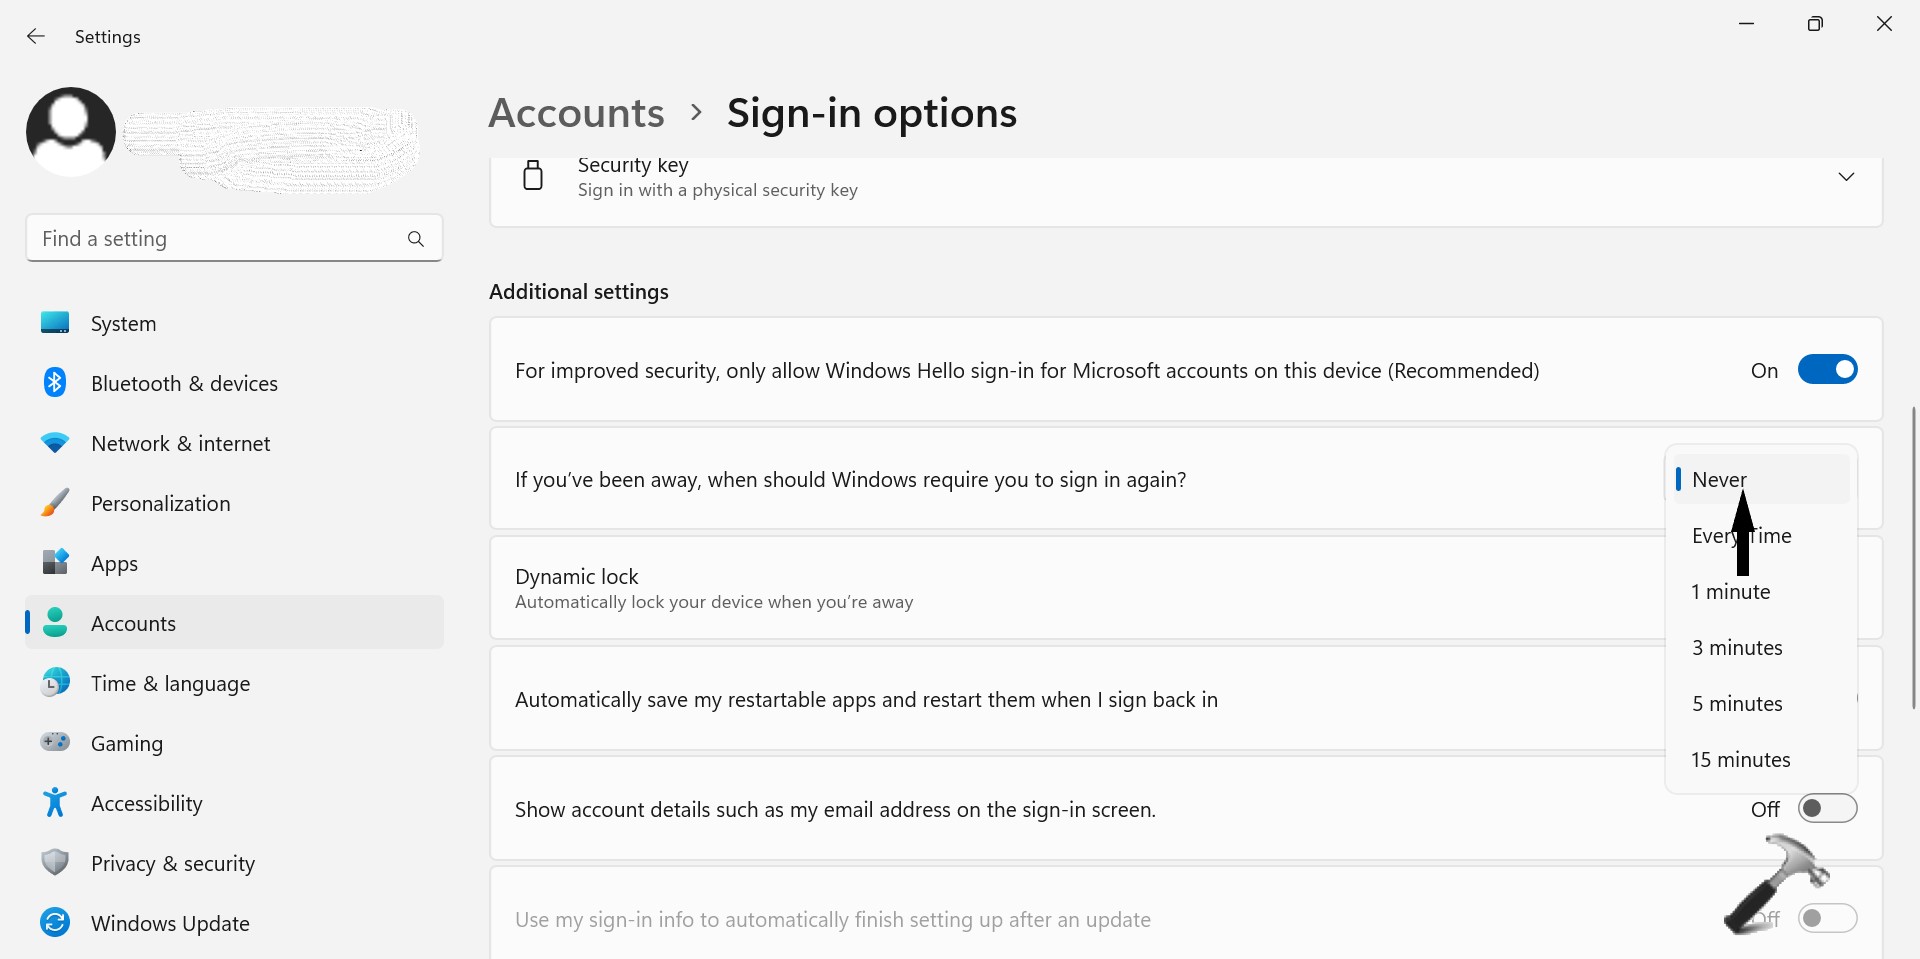Image resolution: width=1920 pixels, height=959 pixels.
Task: Click the search magnifier icon
Action: (416, 239)
